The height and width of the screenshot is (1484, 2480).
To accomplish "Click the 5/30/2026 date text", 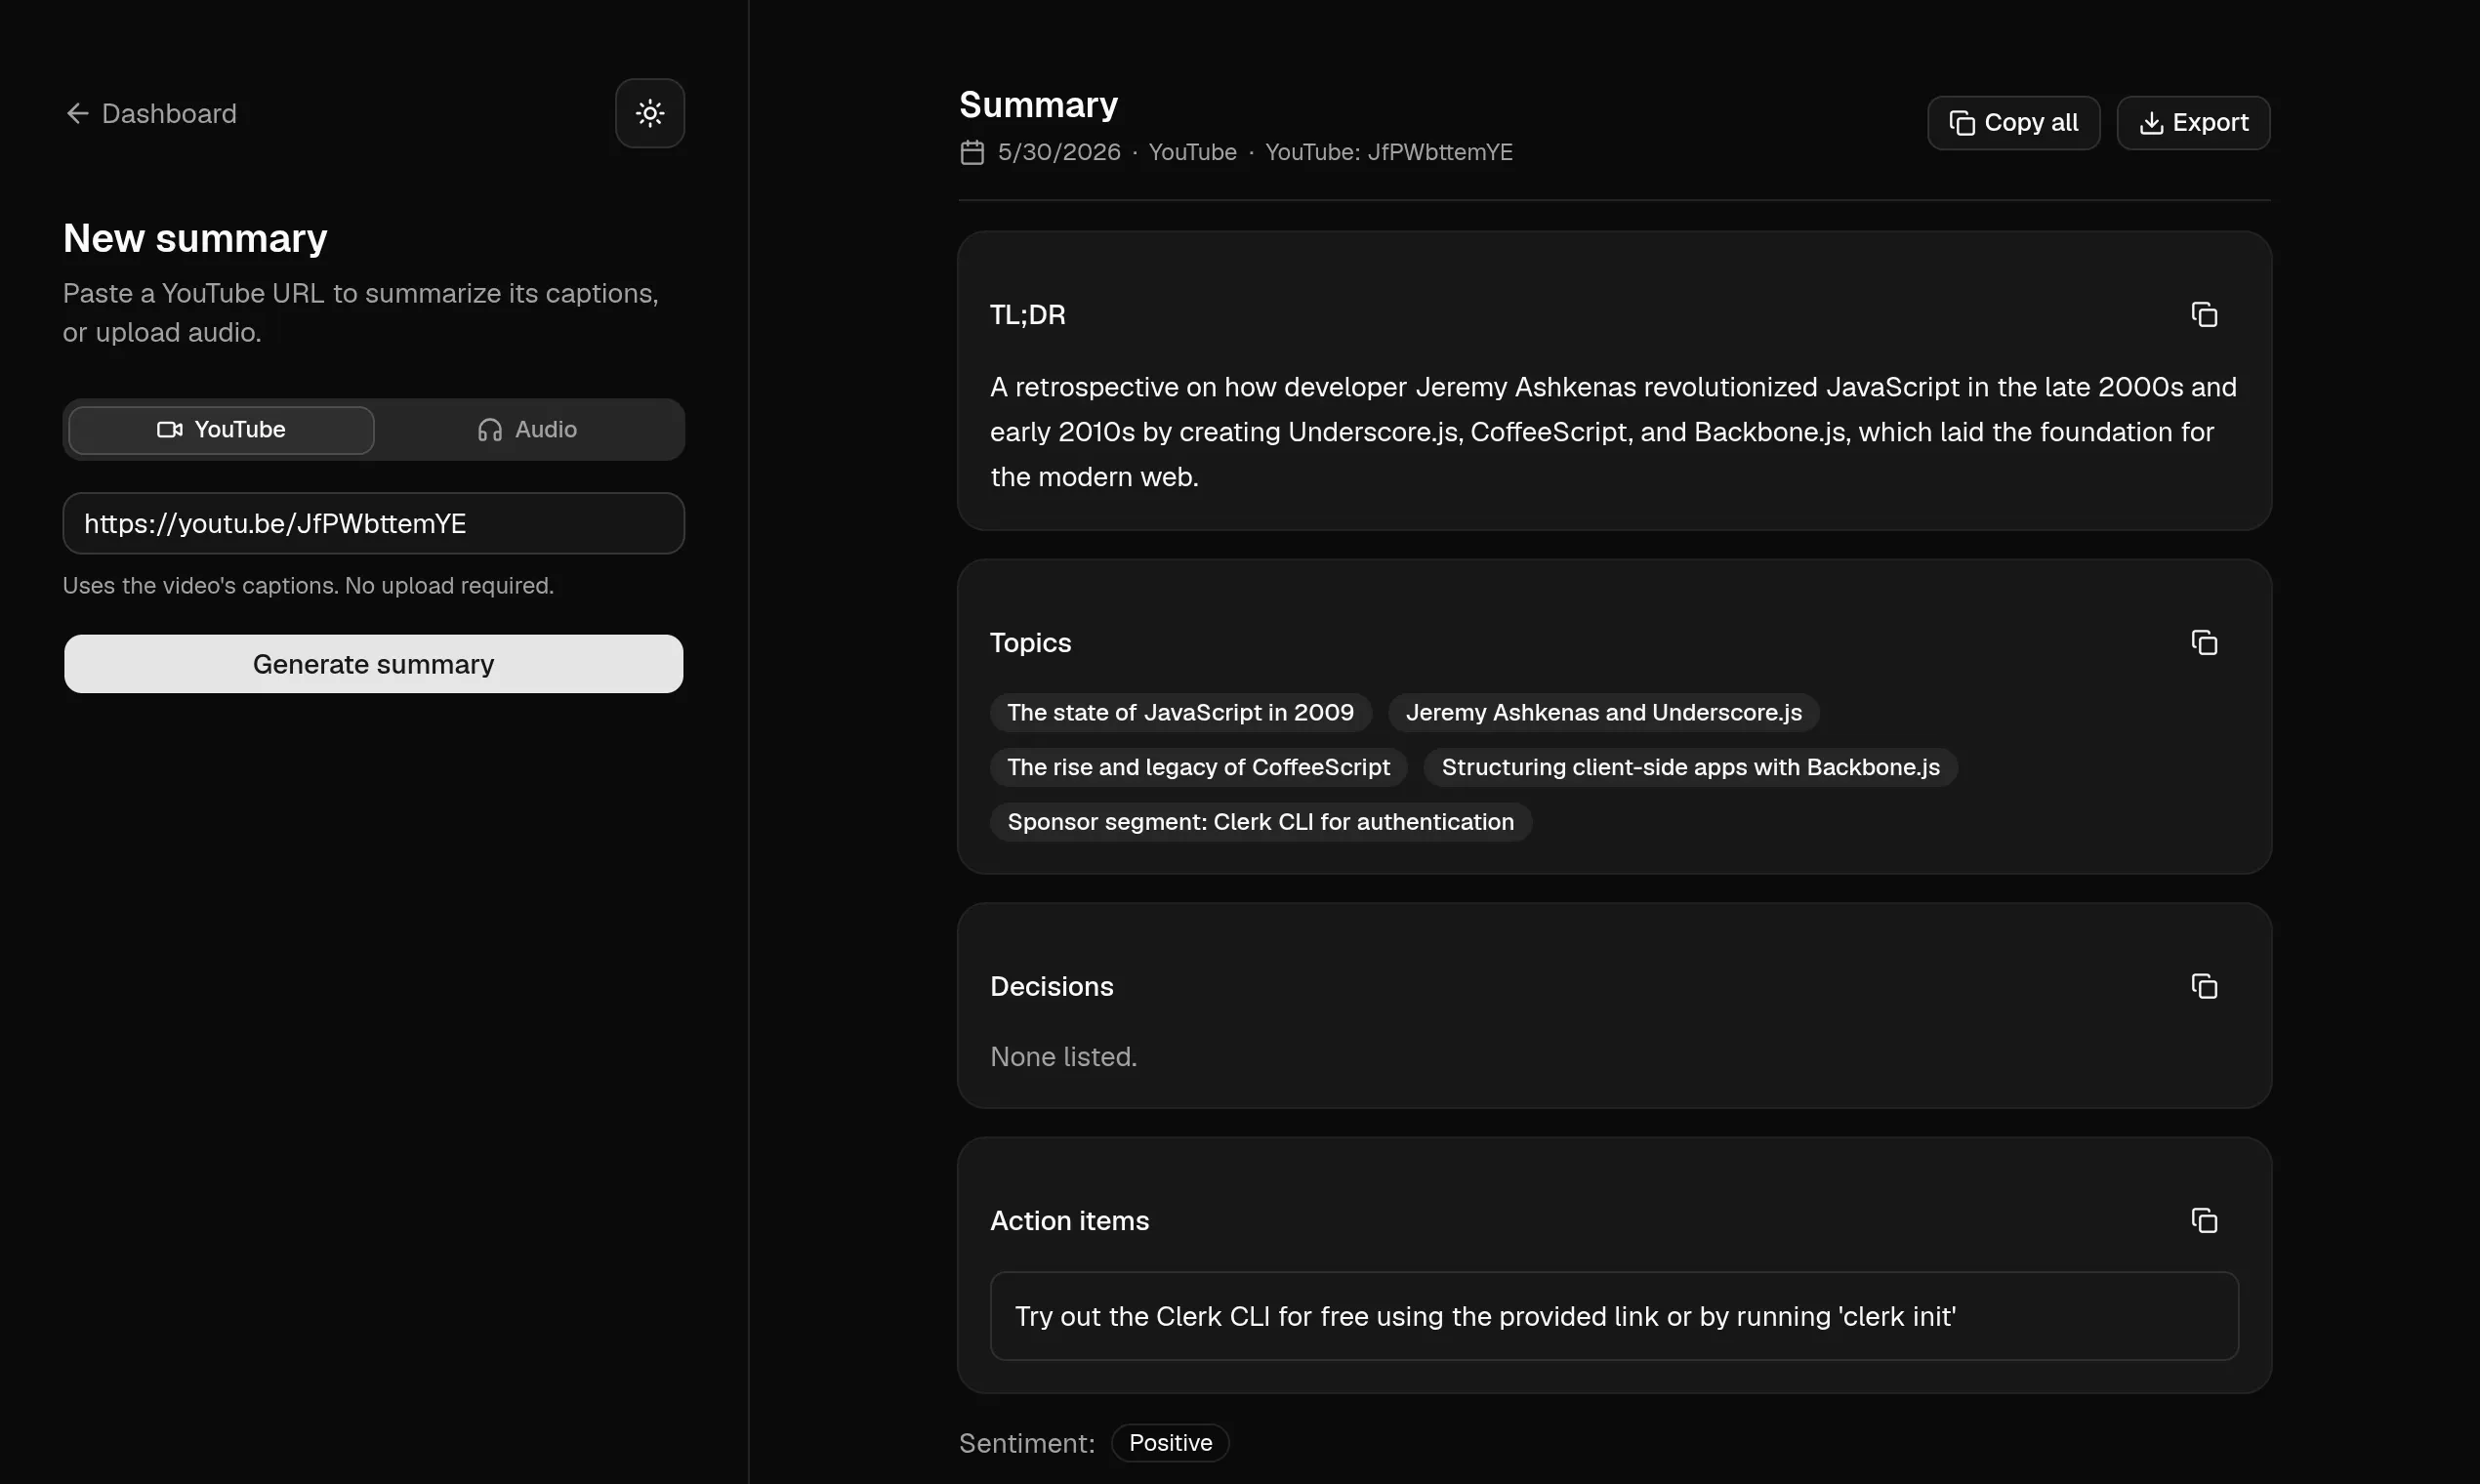I will tap(1059, 152).
